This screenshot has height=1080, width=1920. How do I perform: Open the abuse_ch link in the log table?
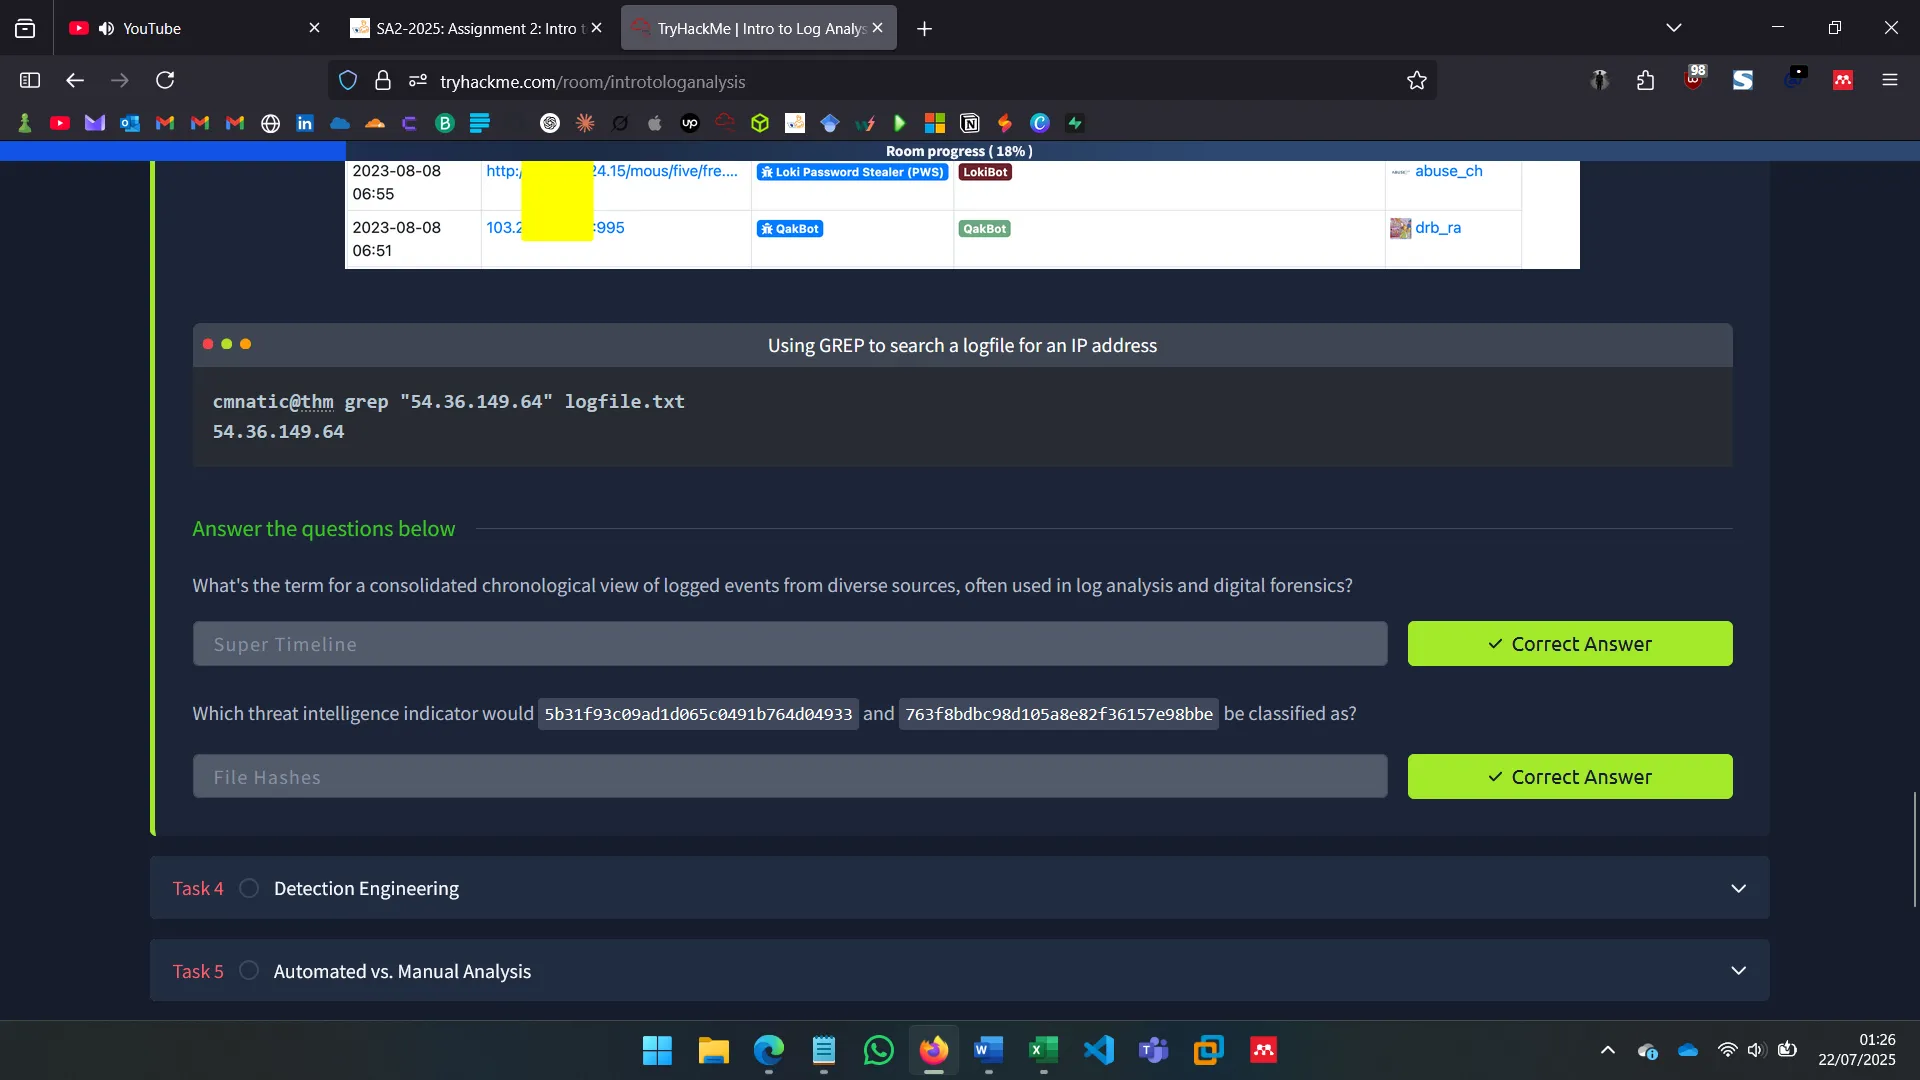[1448, 171]
